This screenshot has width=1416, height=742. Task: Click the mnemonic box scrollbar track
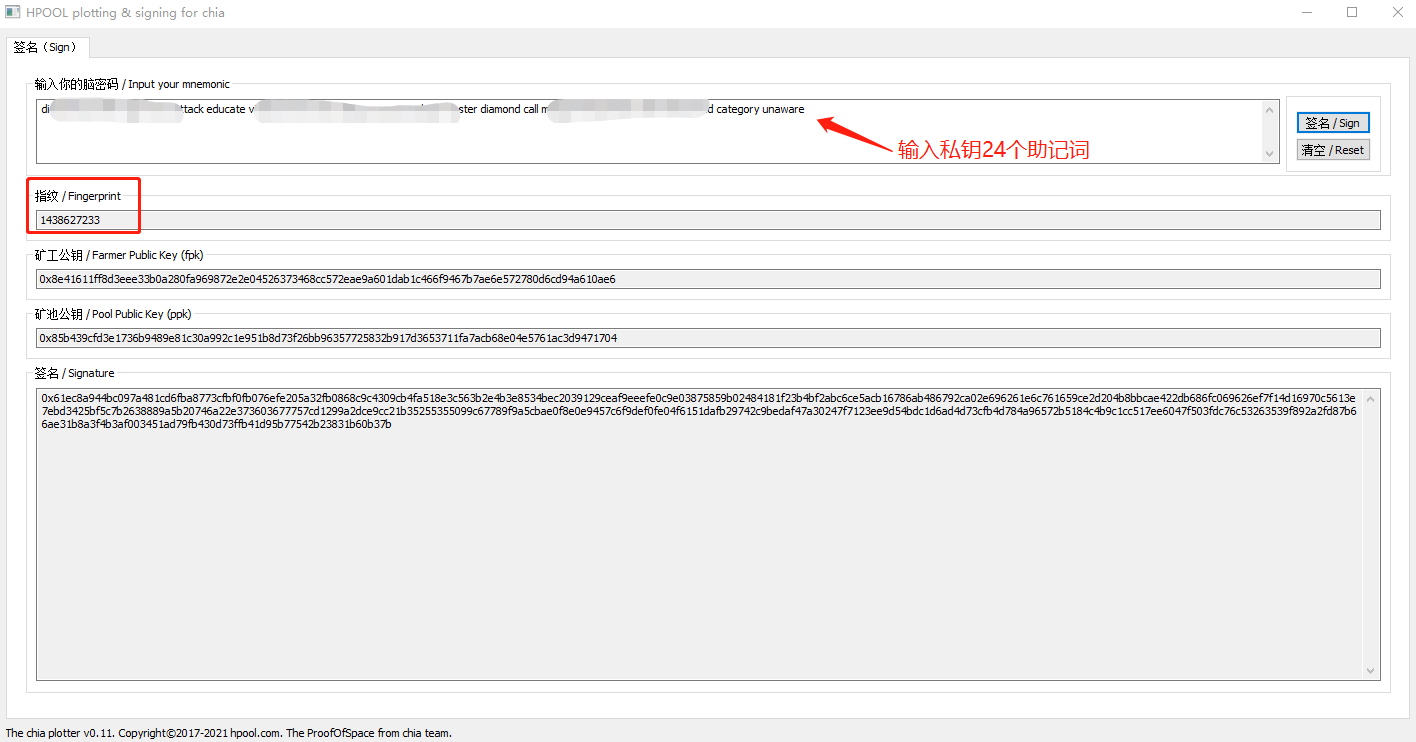(1270, 132)
